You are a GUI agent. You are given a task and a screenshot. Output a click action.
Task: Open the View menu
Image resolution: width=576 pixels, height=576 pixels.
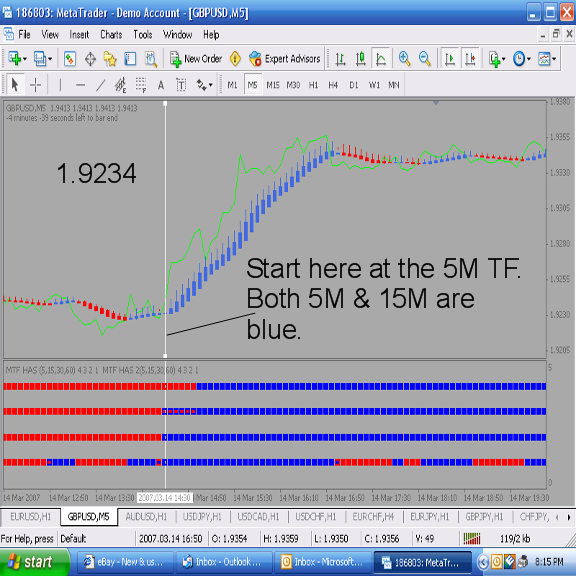[50, 35]
